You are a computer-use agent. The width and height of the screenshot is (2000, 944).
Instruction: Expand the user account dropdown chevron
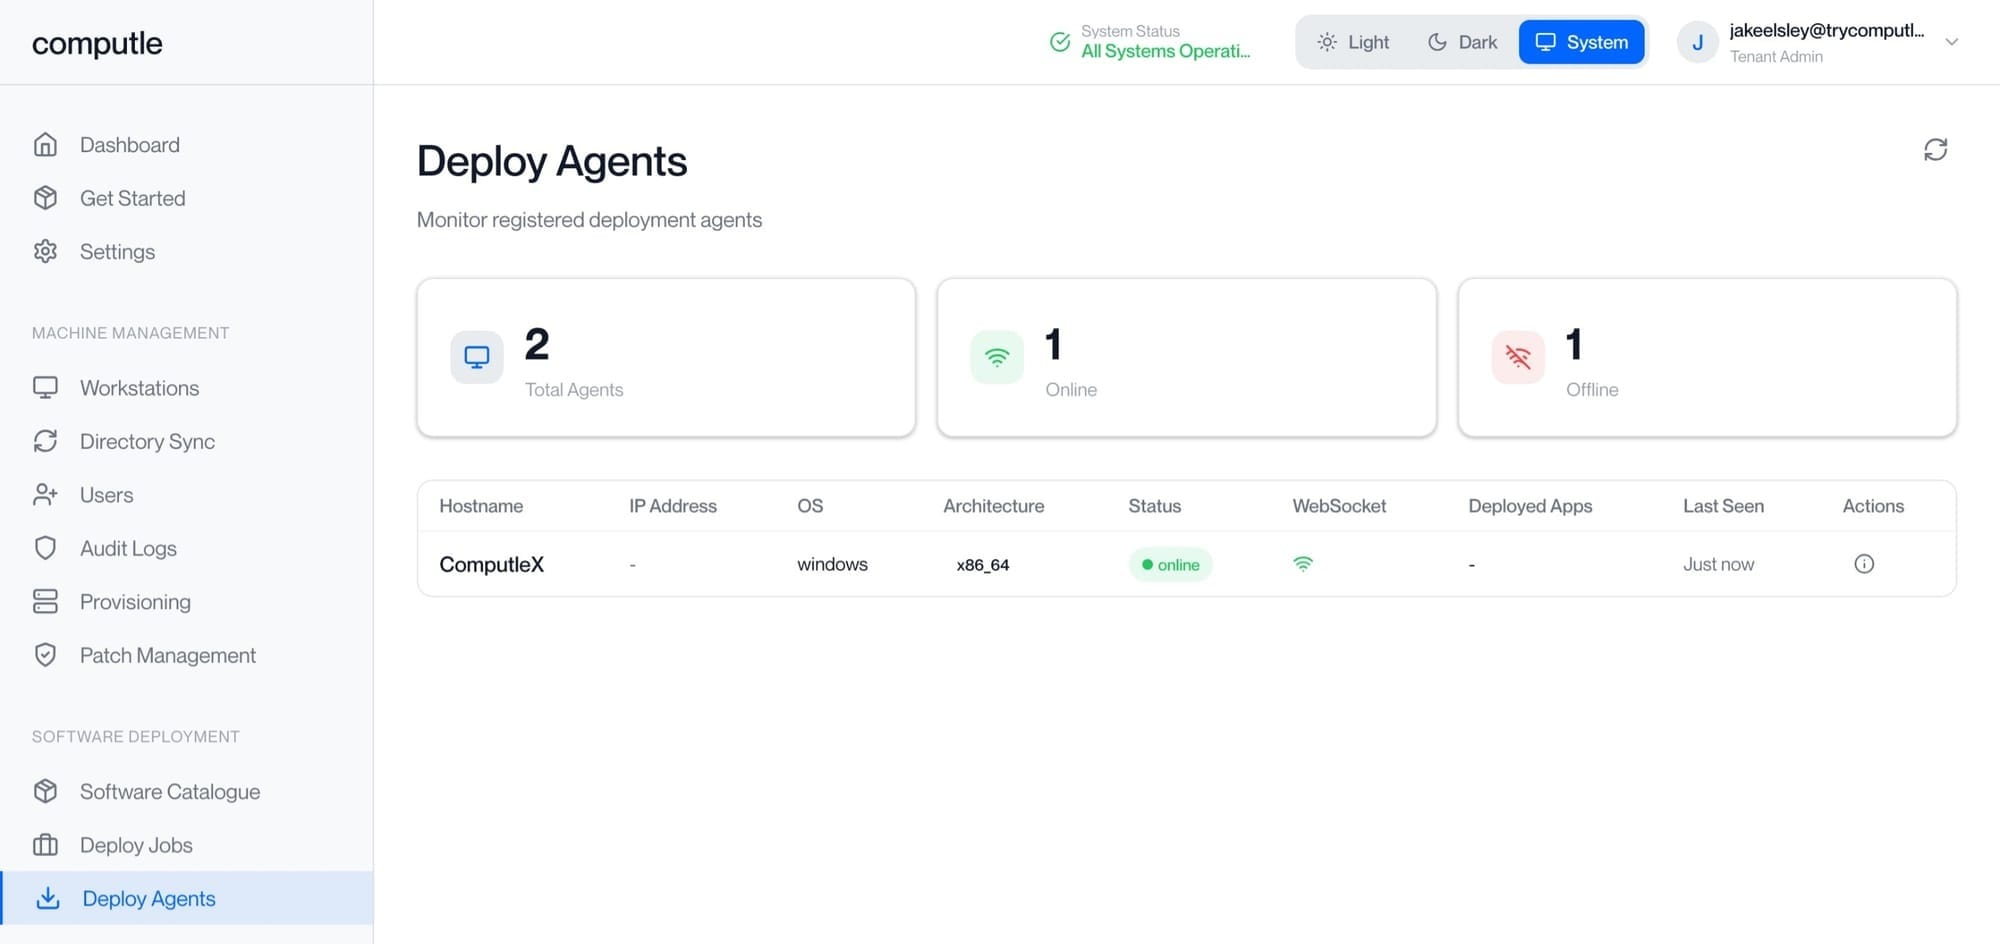(1951, 42)
